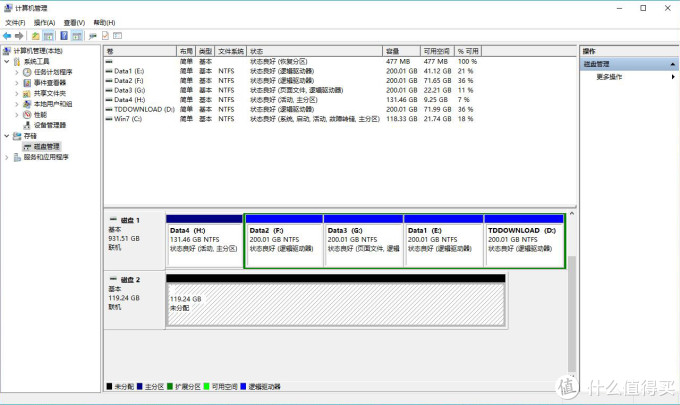Open the 帮助(H) menu
The image size is (680, 405).
104,23
